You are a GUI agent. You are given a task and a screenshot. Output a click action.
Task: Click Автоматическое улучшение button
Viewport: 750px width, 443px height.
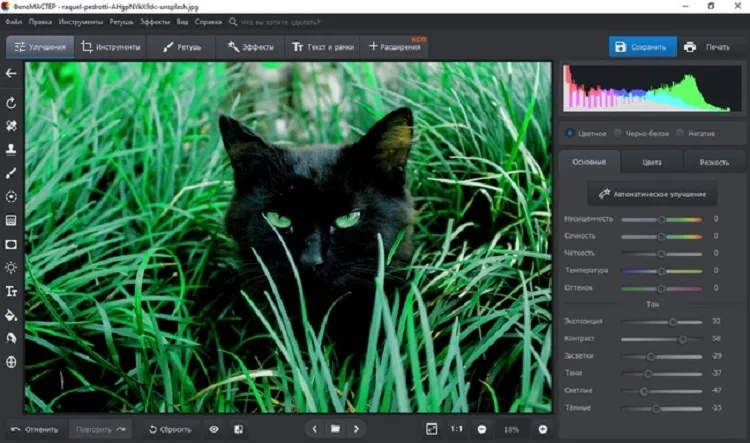click(x=652, y=194)
